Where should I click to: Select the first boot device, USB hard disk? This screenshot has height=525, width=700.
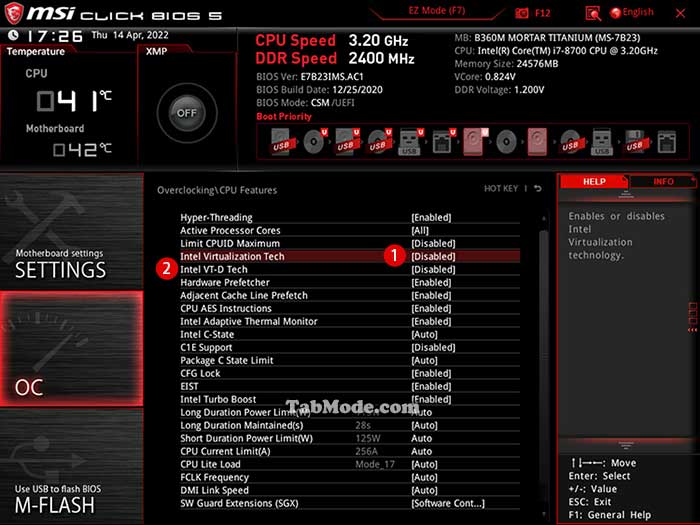tap(282, 142)
